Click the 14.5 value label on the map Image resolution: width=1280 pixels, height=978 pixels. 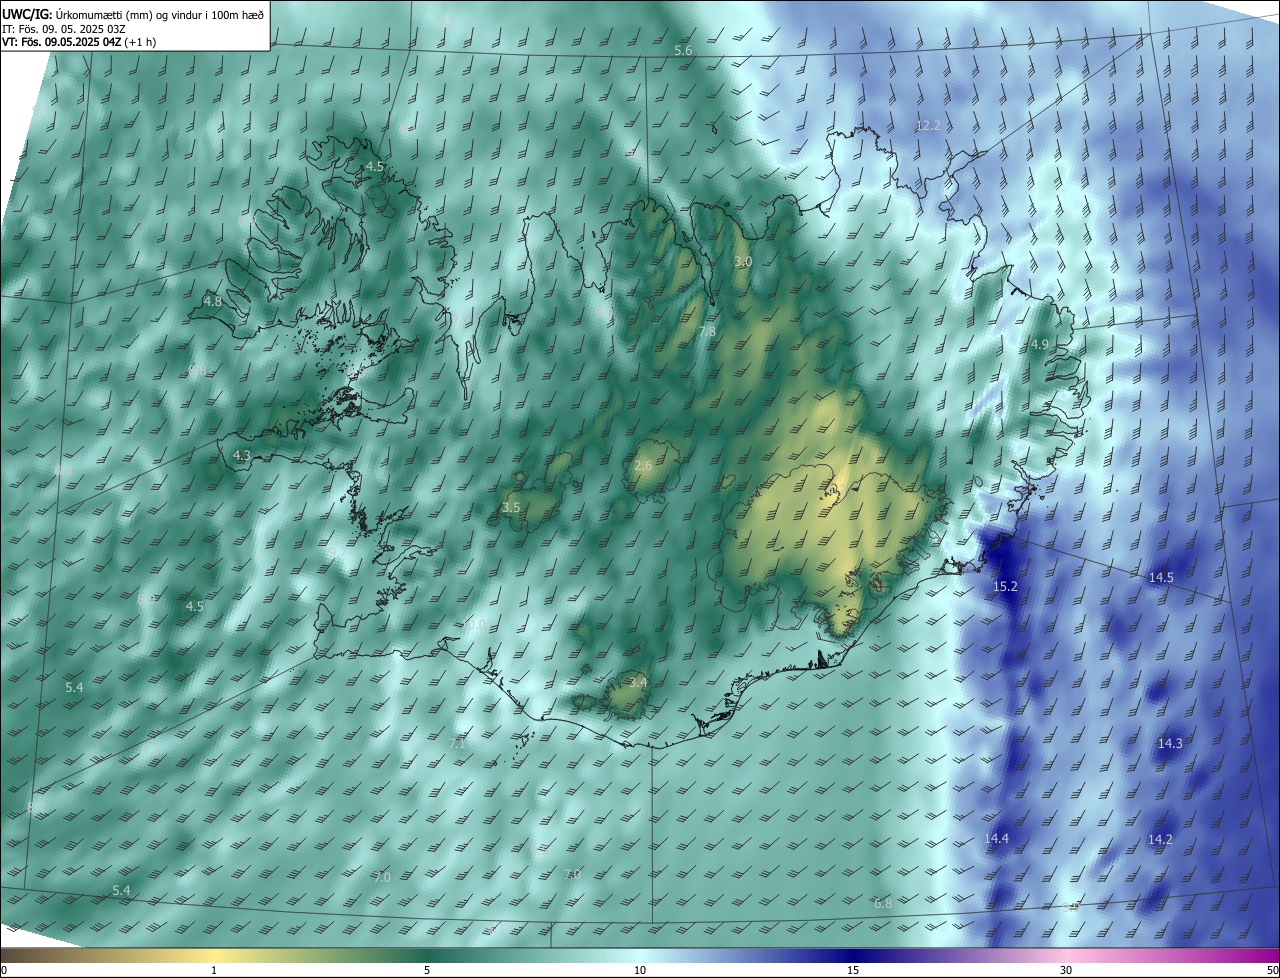(1161, 577)
